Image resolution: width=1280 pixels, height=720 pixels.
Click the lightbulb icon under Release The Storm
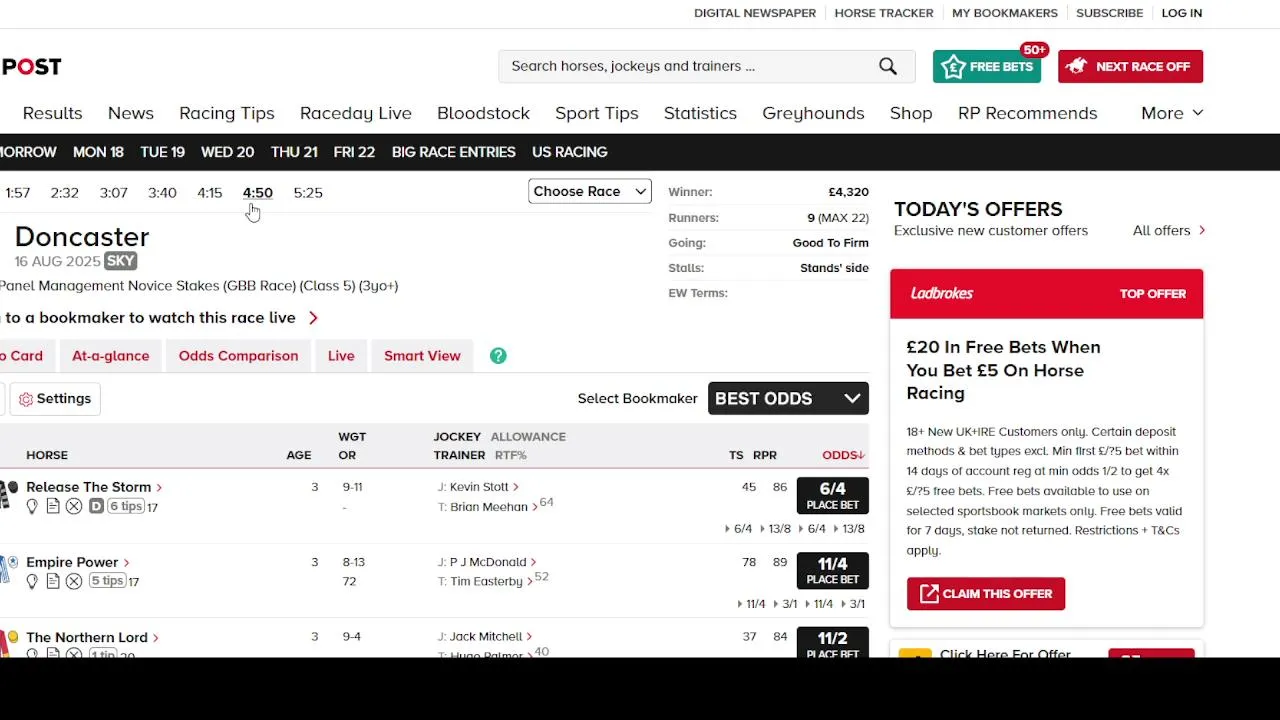32,507
